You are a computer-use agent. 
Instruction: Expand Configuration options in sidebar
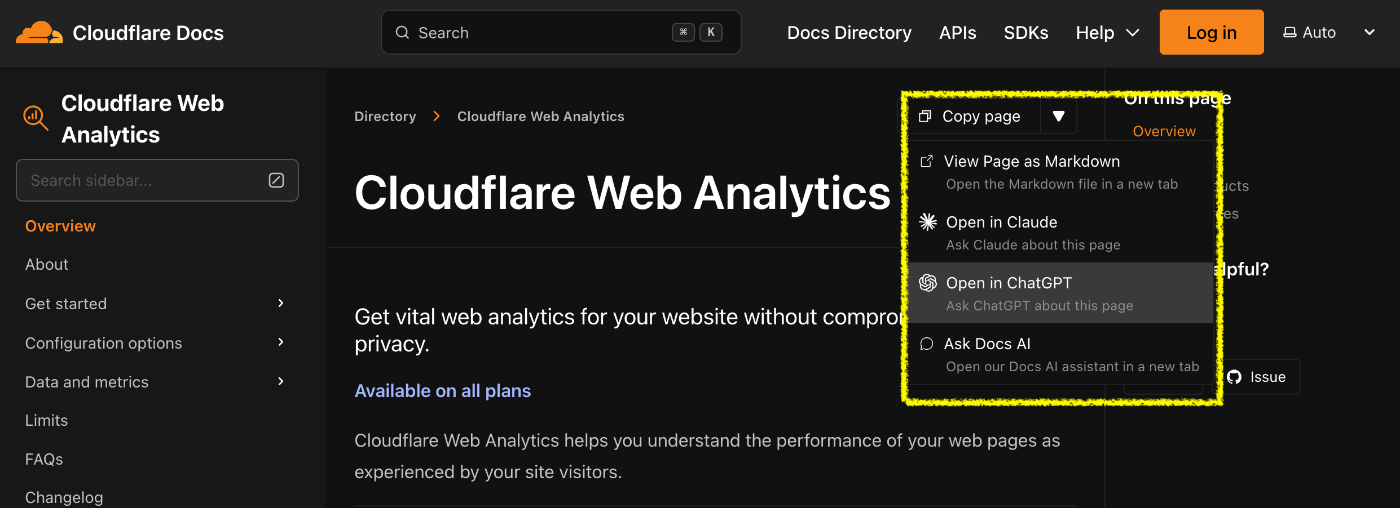click(x=281, y=342)
